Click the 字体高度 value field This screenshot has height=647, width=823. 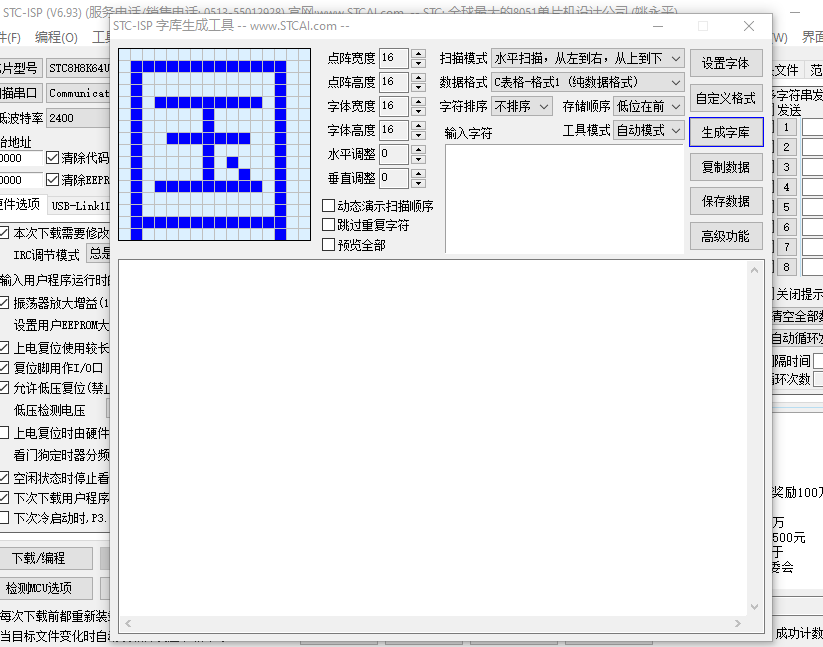(394, 130)
